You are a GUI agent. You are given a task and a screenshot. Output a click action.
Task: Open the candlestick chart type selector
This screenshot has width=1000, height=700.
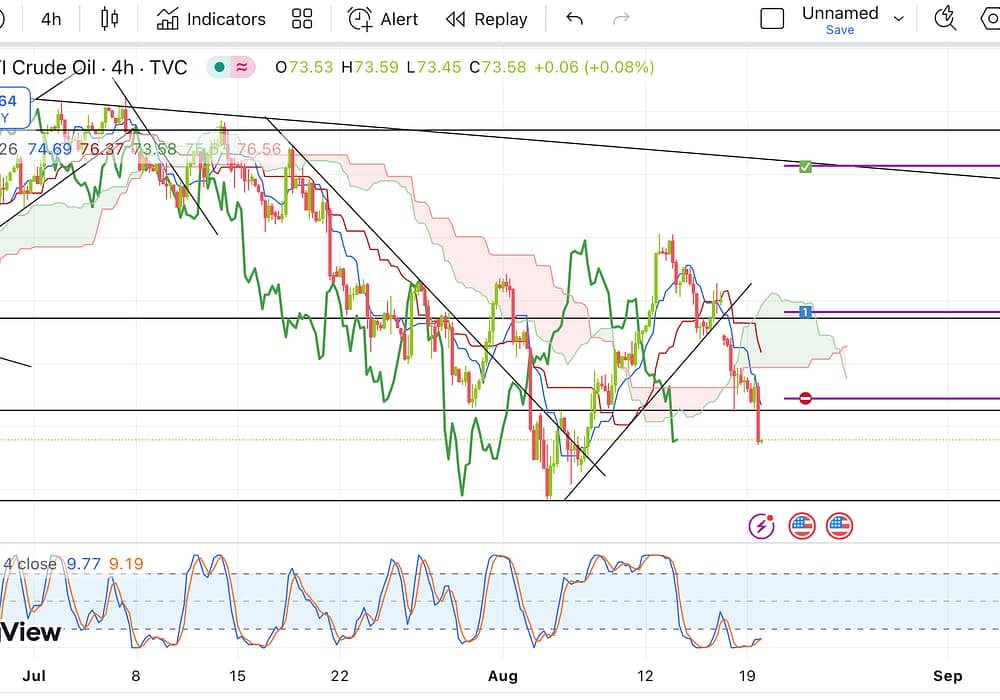(110, 19)
